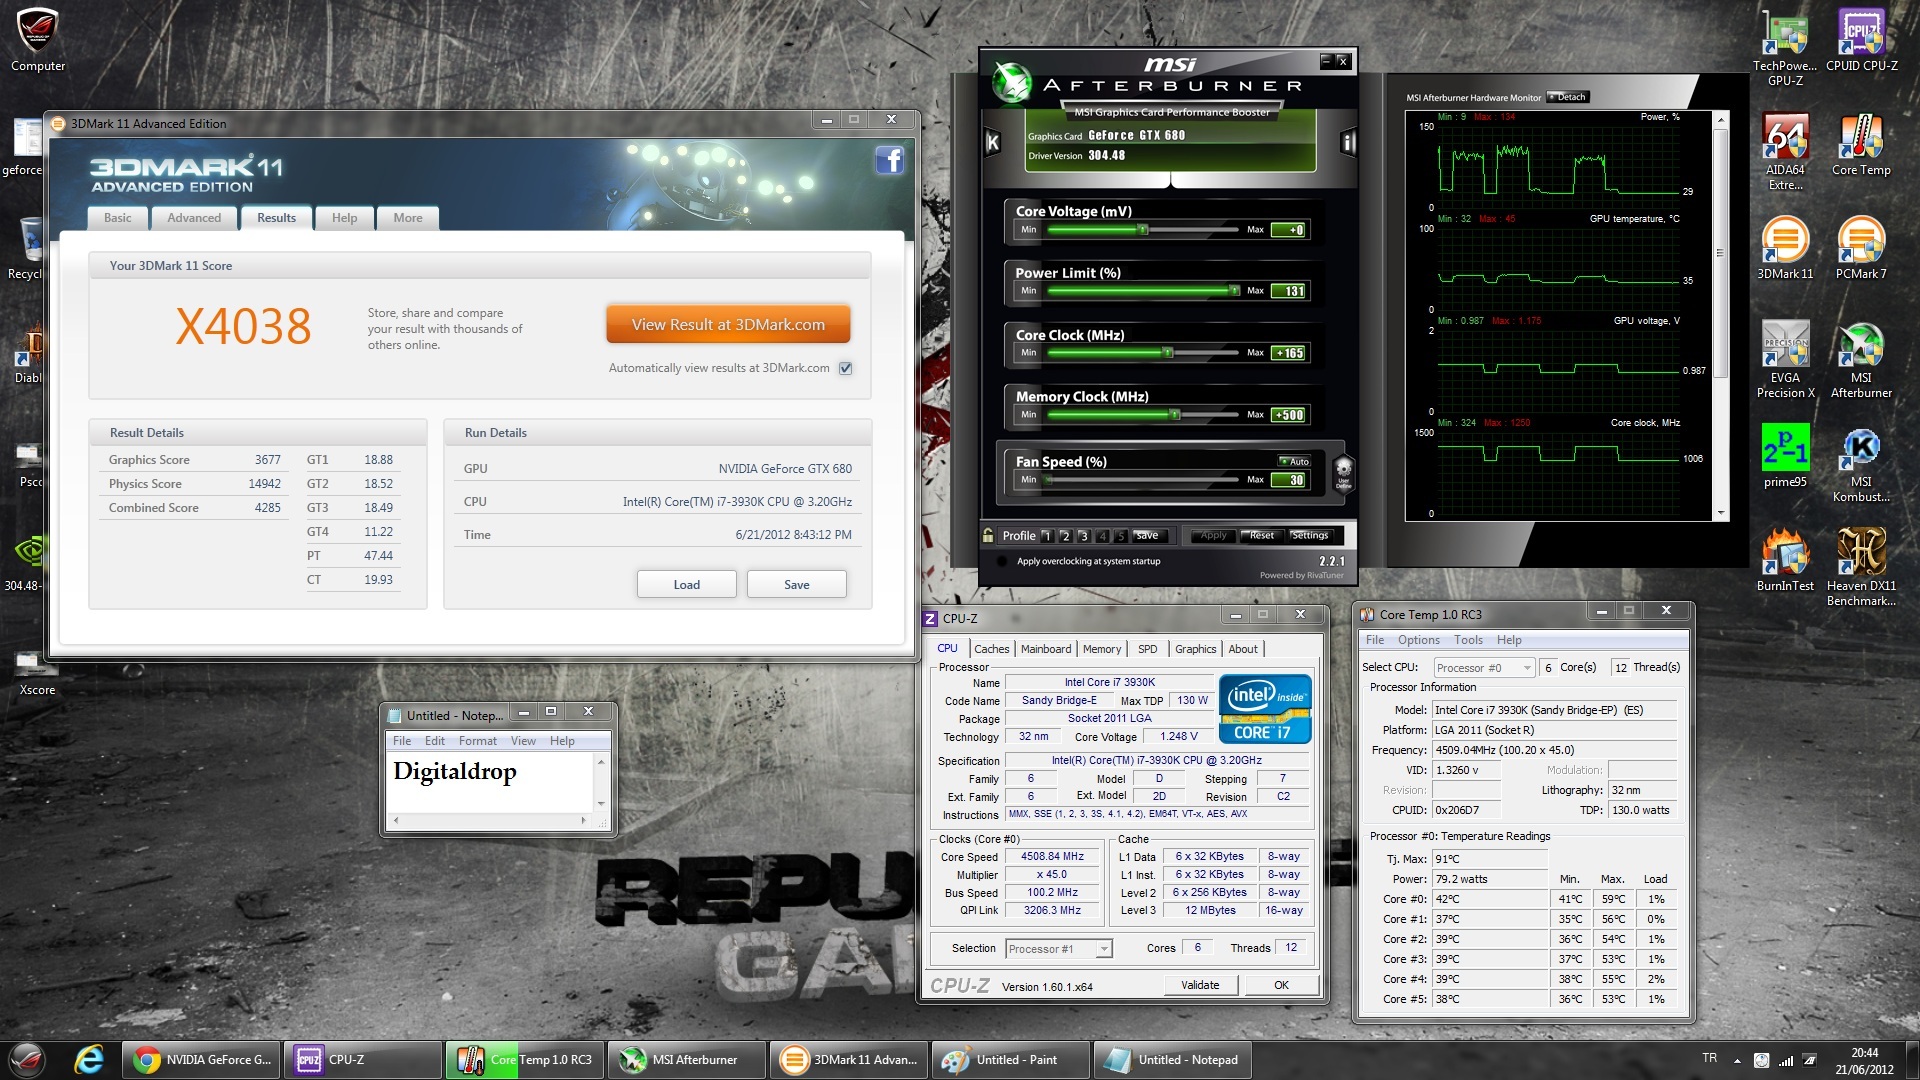Click the CPU-Z OK button

(x=1281, y=985)
